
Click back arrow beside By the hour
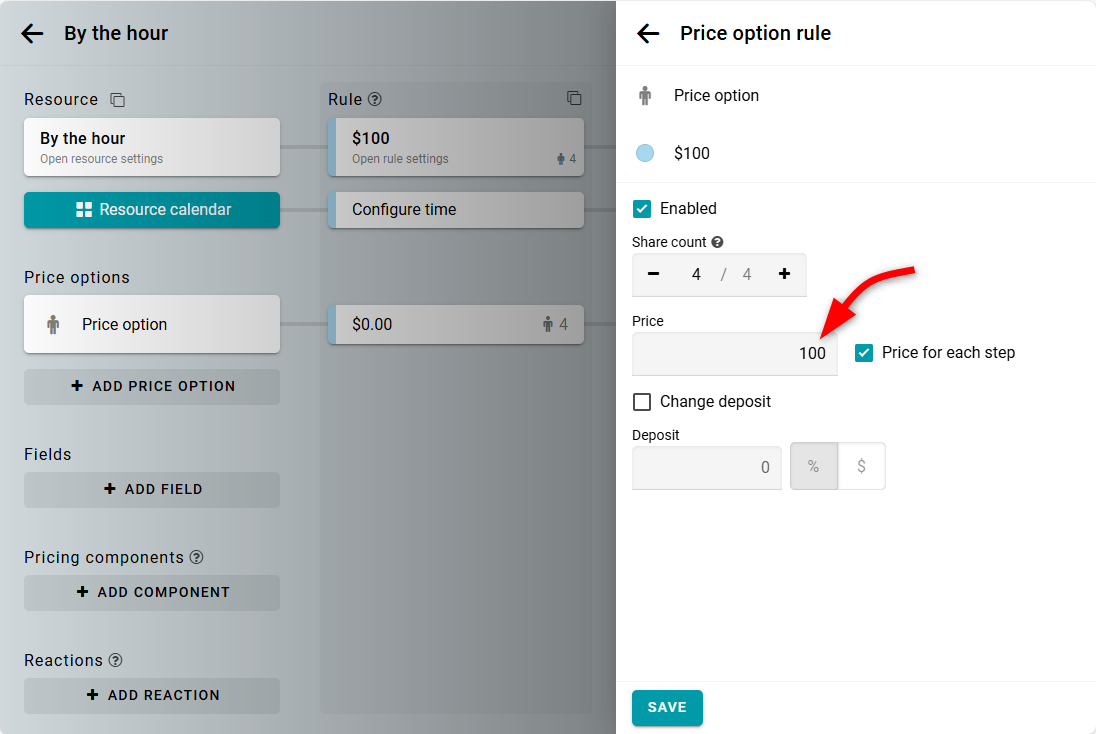click(x=32, y=34)
